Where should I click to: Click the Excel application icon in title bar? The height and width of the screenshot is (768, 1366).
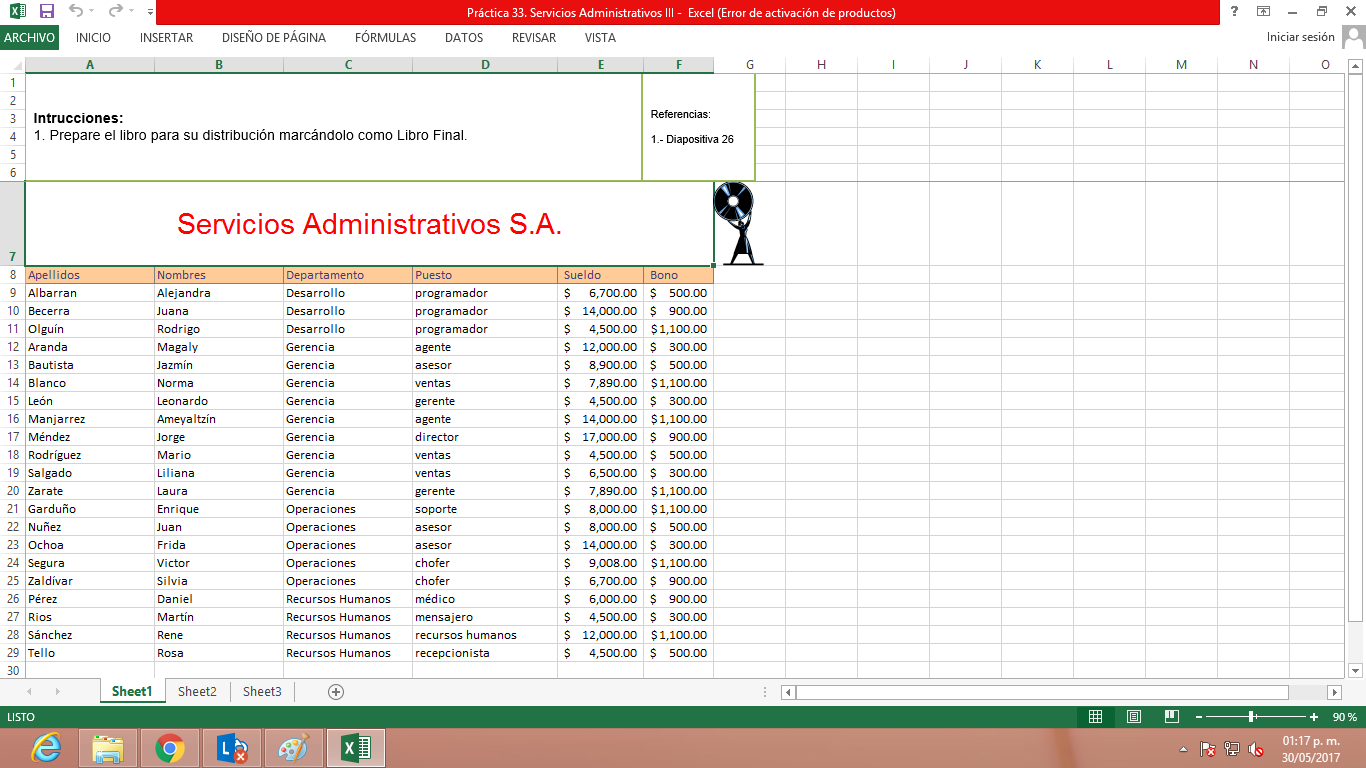click(x=17, y=12)
